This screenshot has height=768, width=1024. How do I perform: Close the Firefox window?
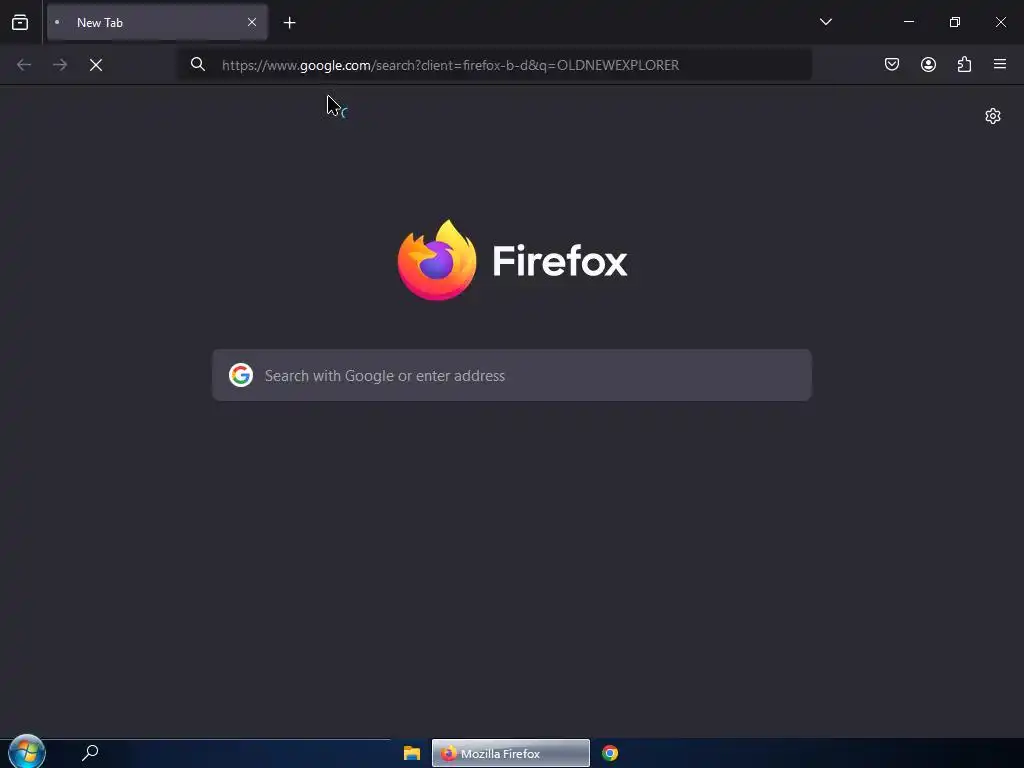click(x=1000, y=22)
